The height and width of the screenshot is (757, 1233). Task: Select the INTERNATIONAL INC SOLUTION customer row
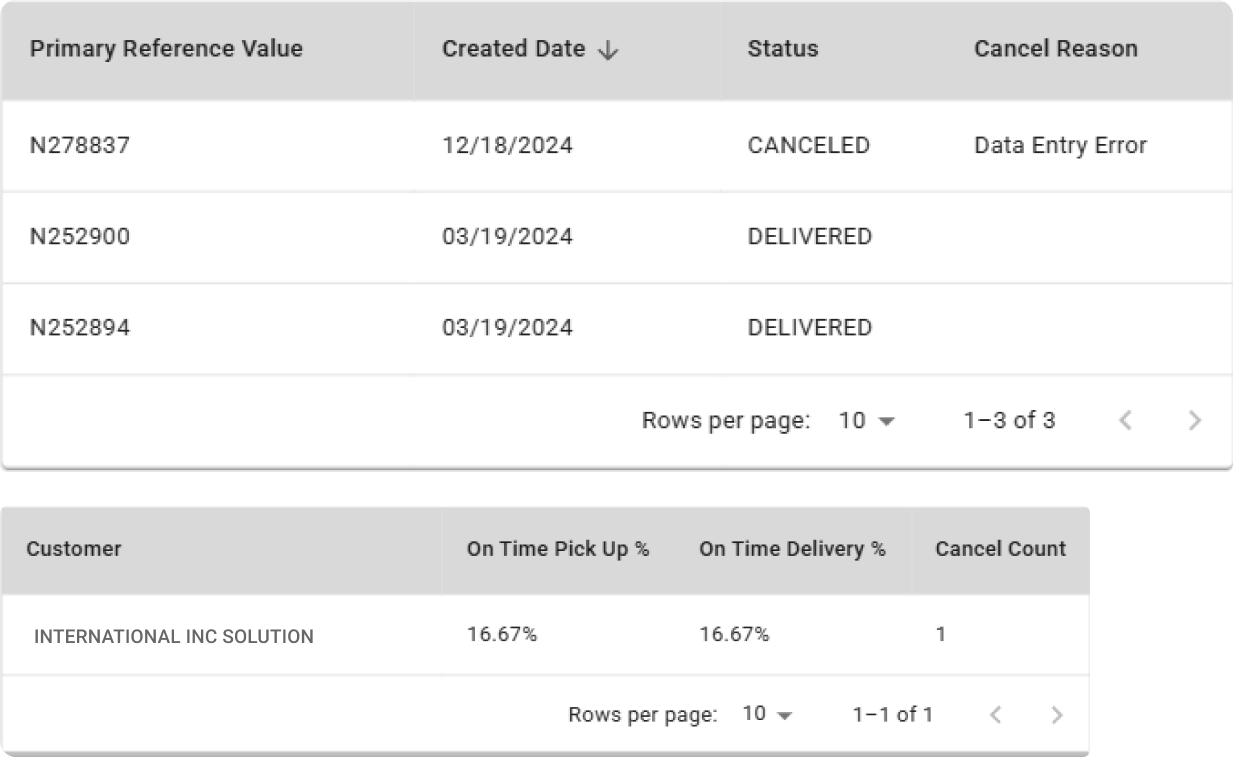(x=174, y=636)
